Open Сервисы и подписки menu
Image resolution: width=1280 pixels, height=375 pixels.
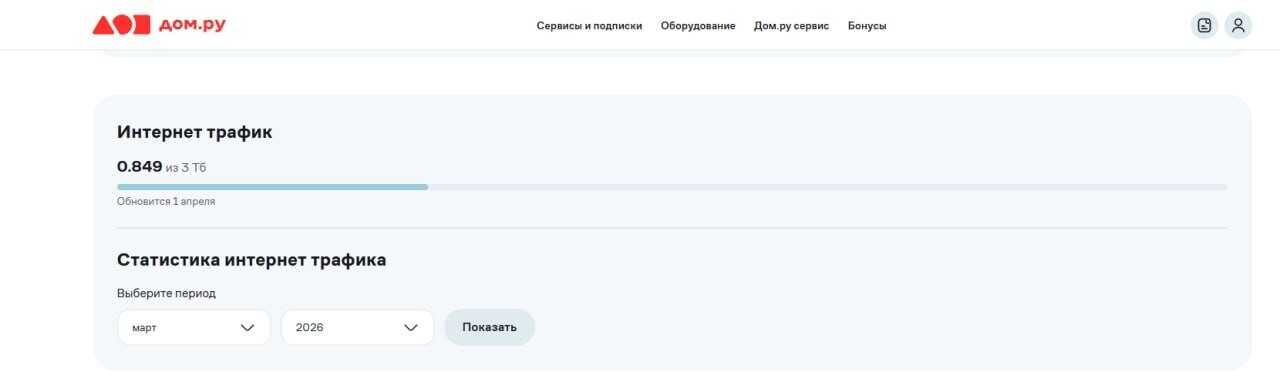click(589, 26)
